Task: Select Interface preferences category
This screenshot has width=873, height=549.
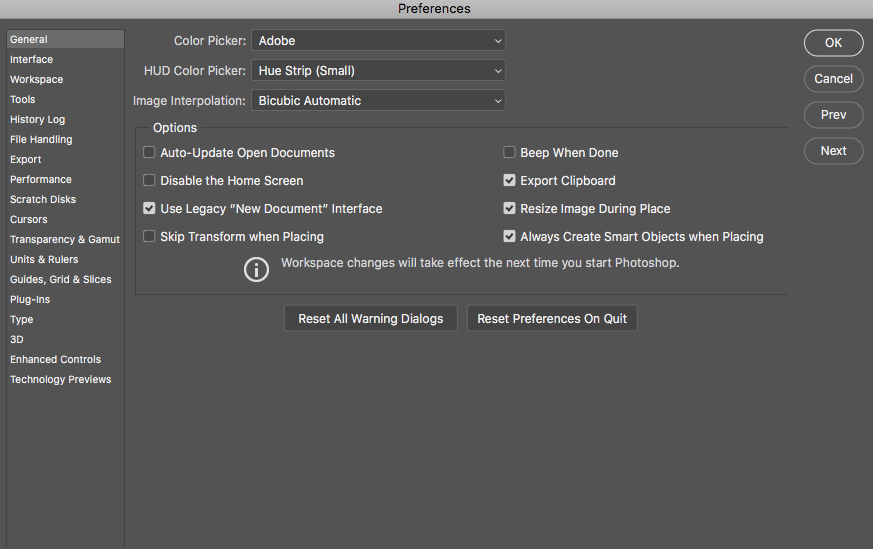Action: tap(32, 60)
